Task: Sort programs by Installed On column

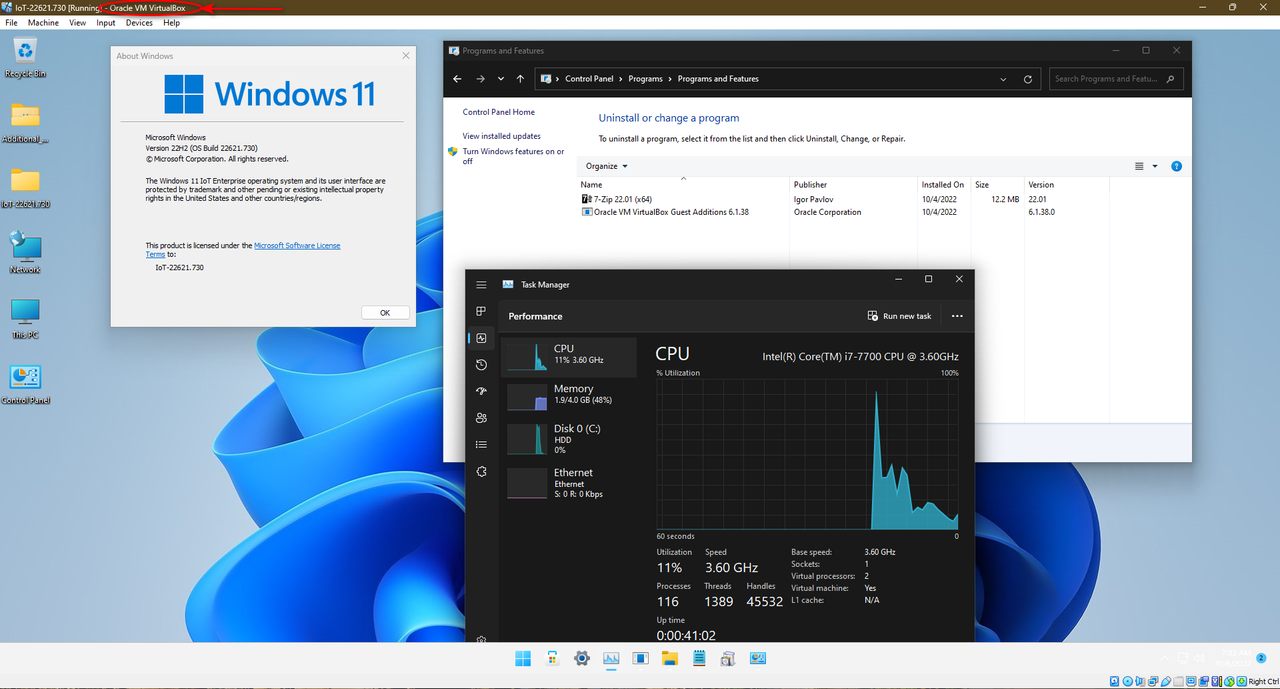Action: tap(944, 185)
